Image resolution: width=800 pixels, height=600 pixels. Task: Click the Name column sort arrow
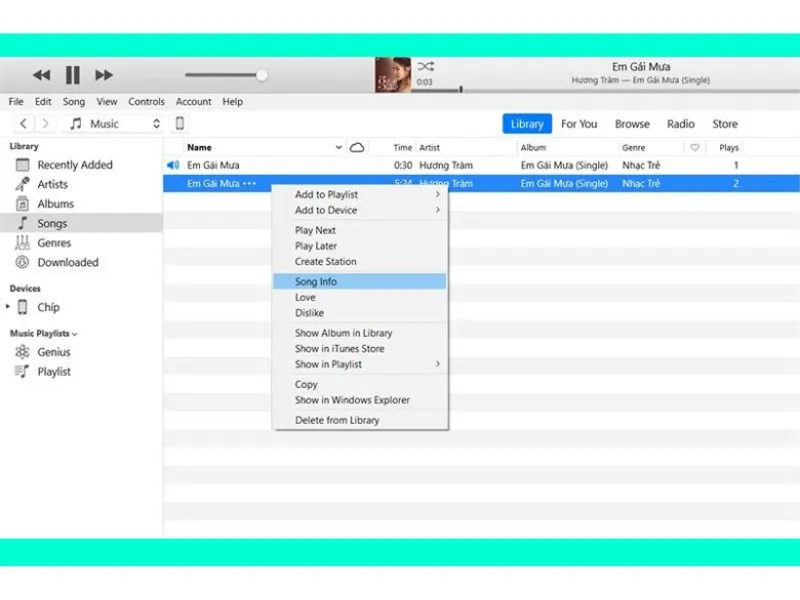tap(338, 147)
